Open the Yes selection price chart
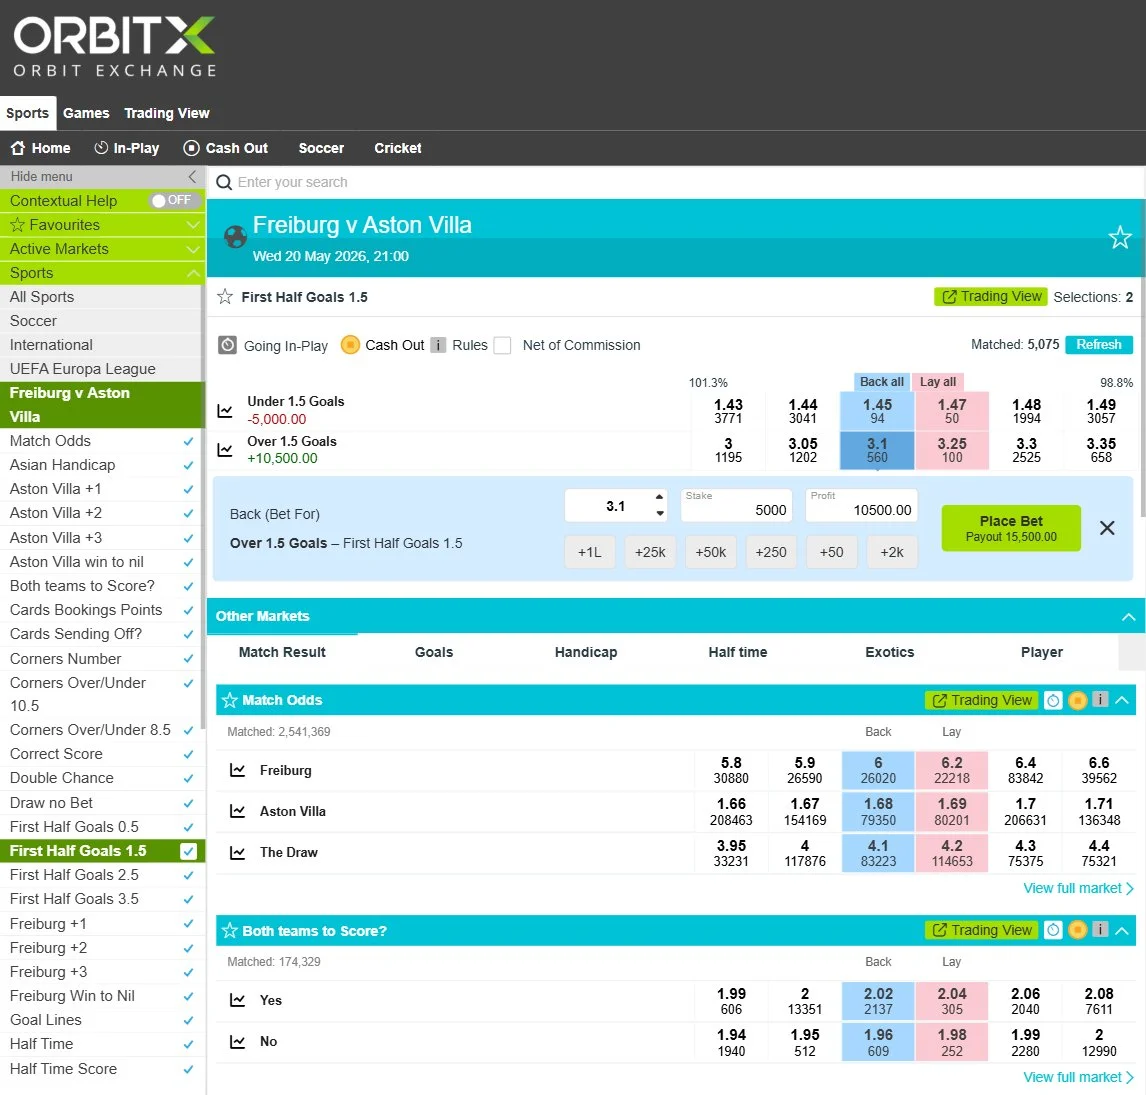This screenshot has width=1146, height=1095. (238, 1000)
